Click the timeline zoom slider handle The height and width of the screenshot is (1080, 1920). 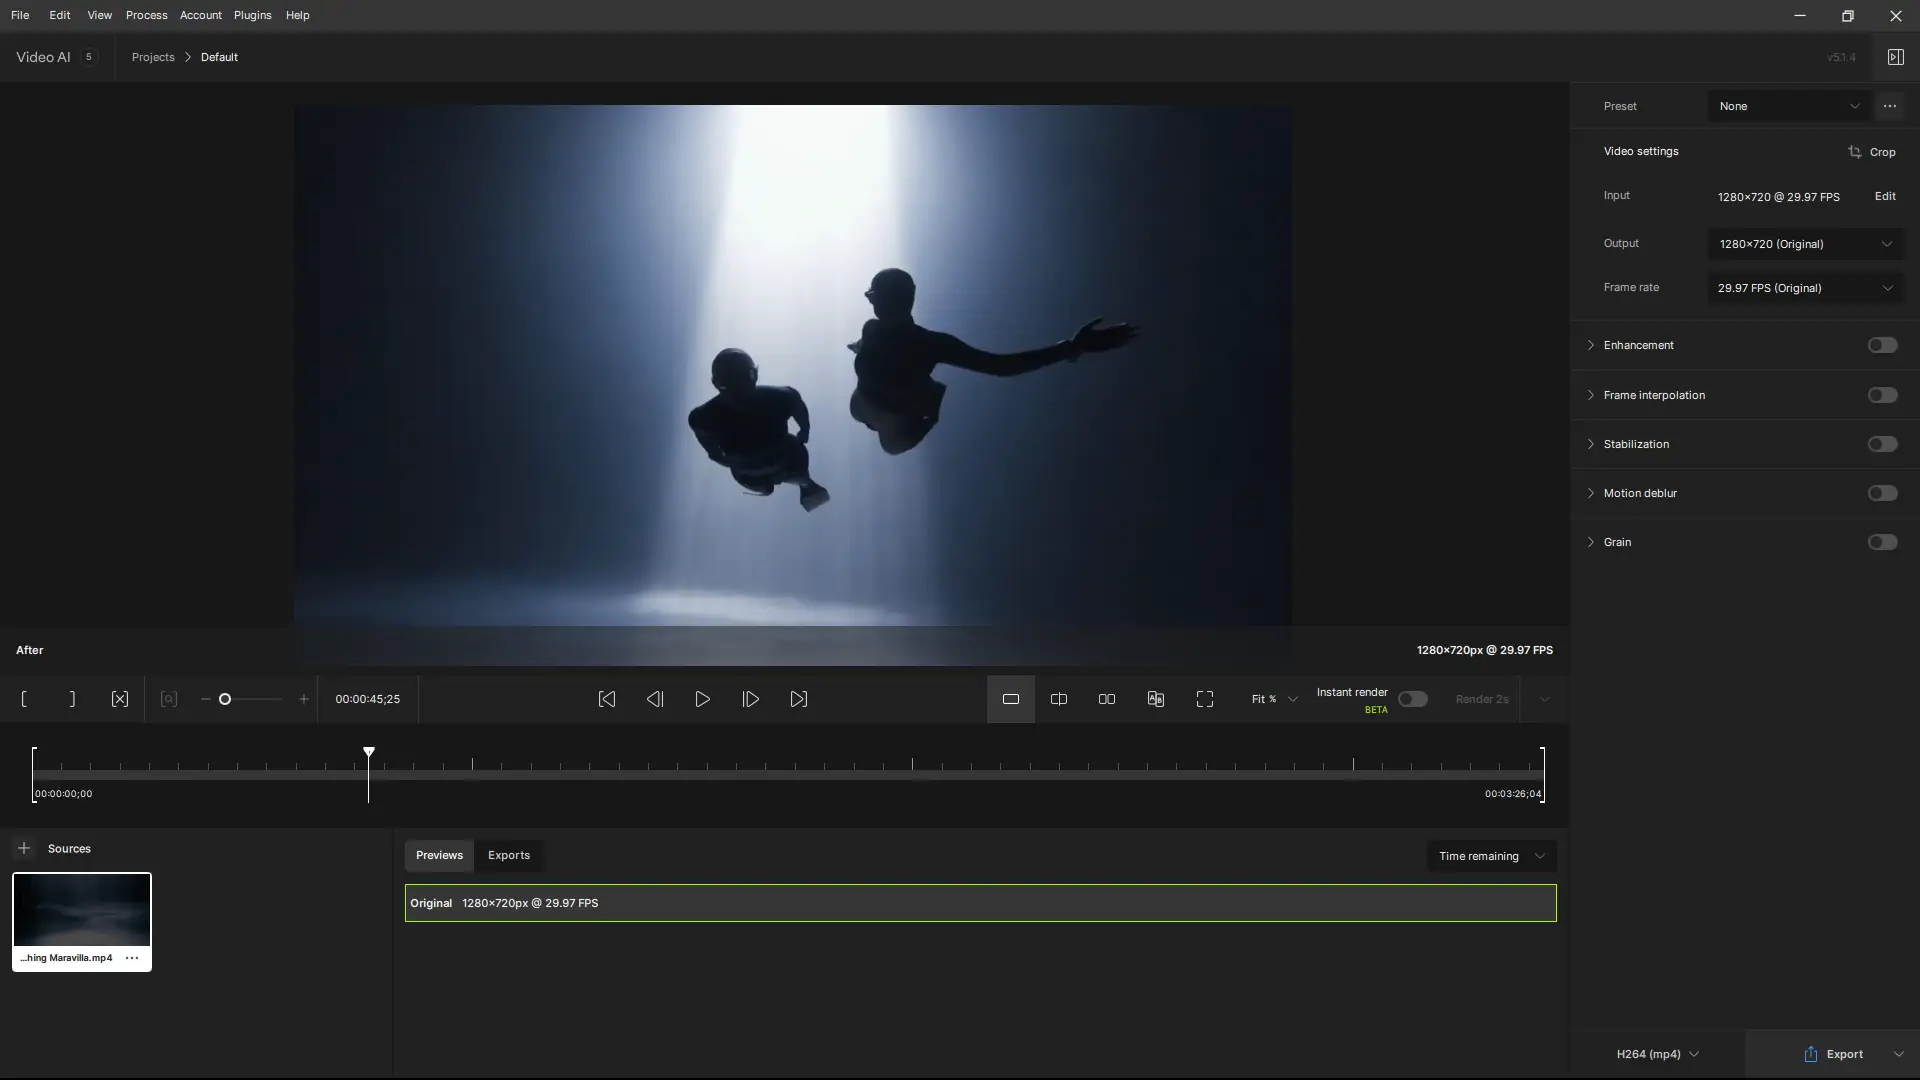coord(225,699)
